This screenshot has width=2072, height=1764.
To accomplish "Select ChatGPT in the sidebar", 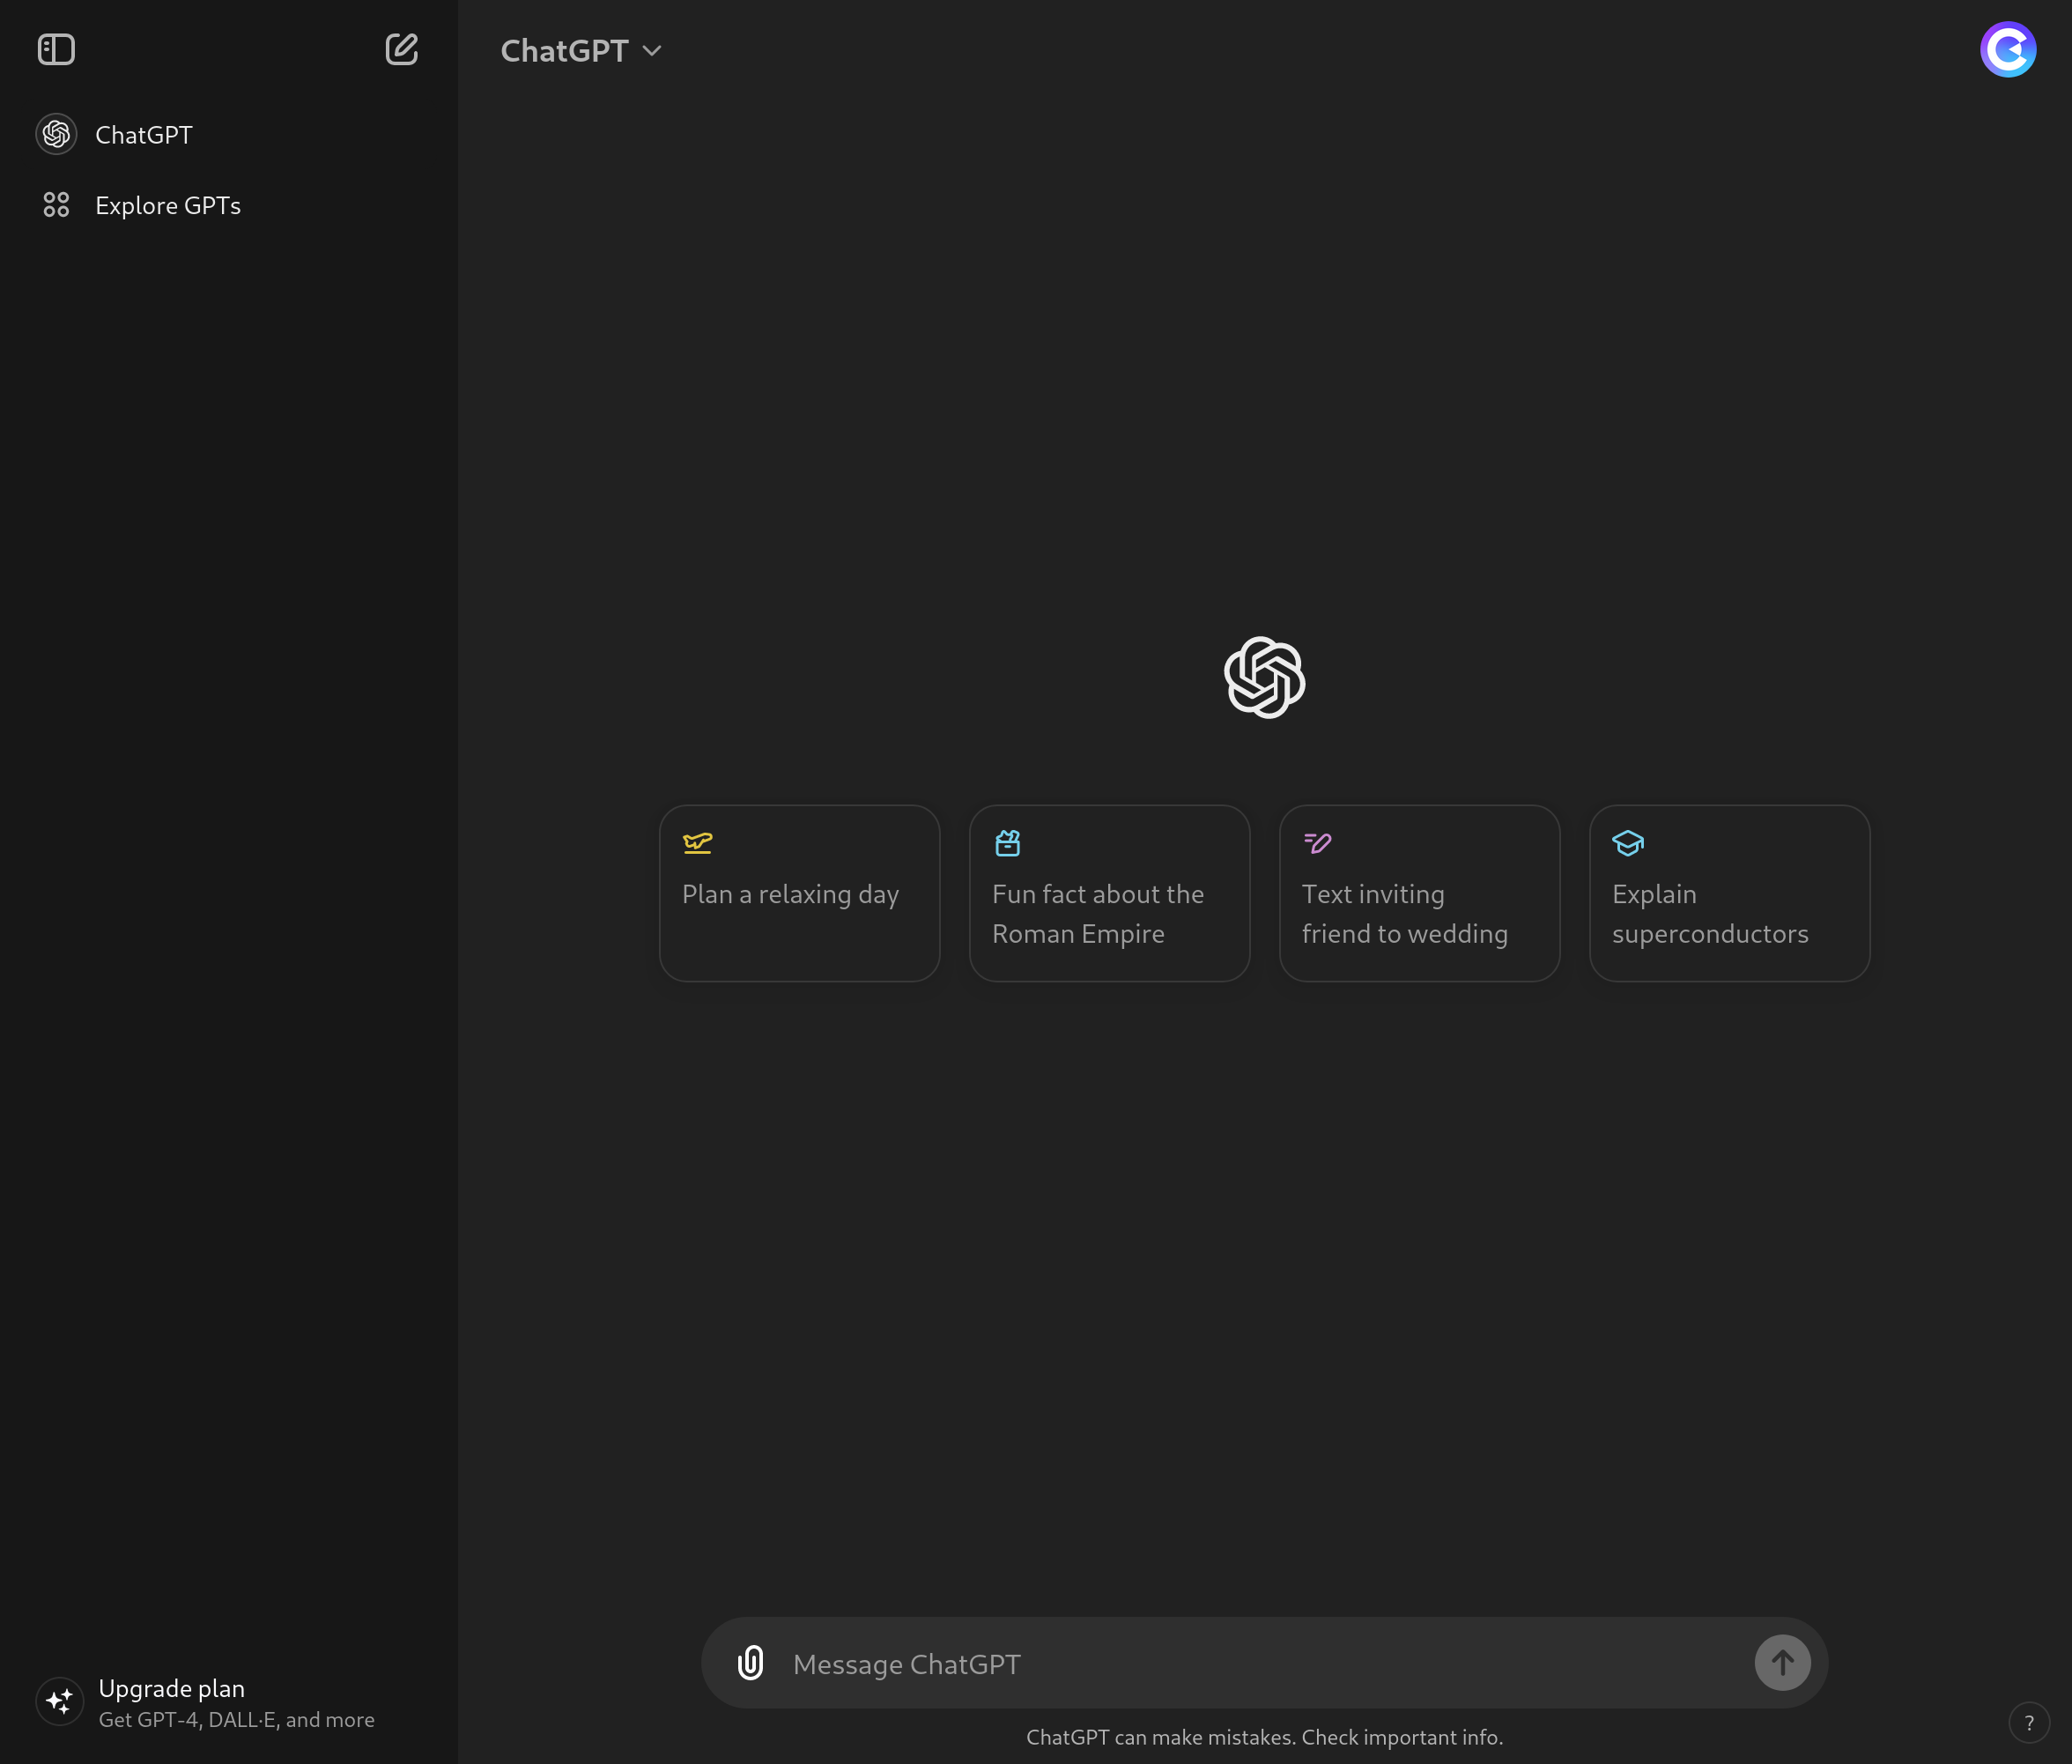I will (144, 135).
